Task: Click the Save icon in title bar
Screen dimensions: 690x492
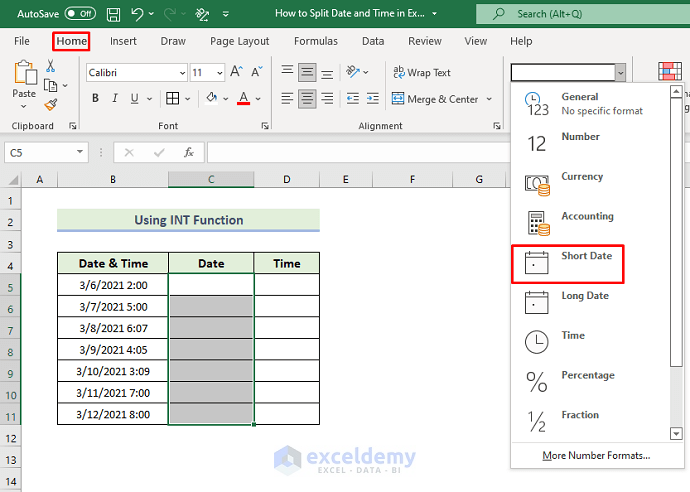Action: coord(113,14)
